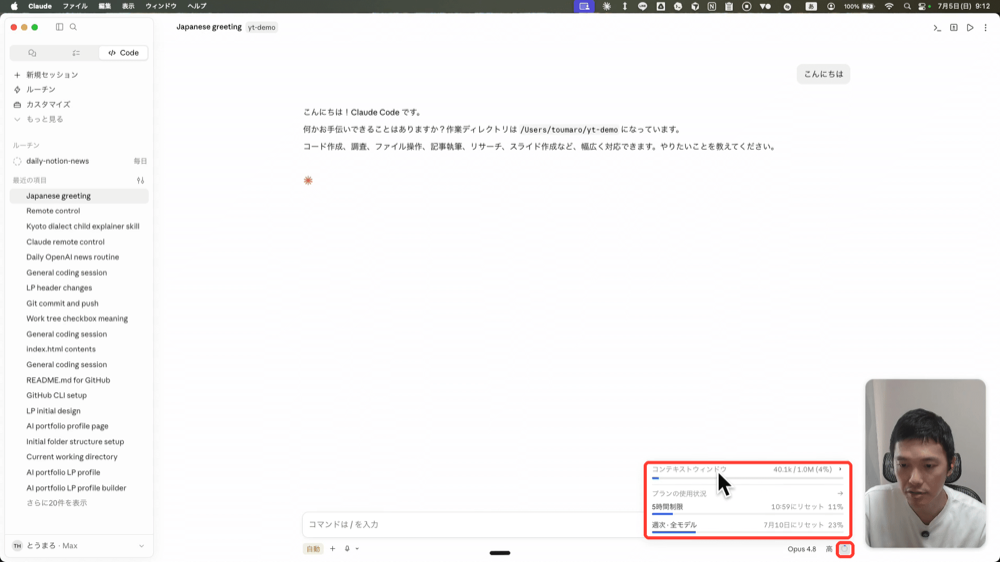
Task: Click the usage ring indicator icon
Action: pyautogui.click(x=845, y=549)
